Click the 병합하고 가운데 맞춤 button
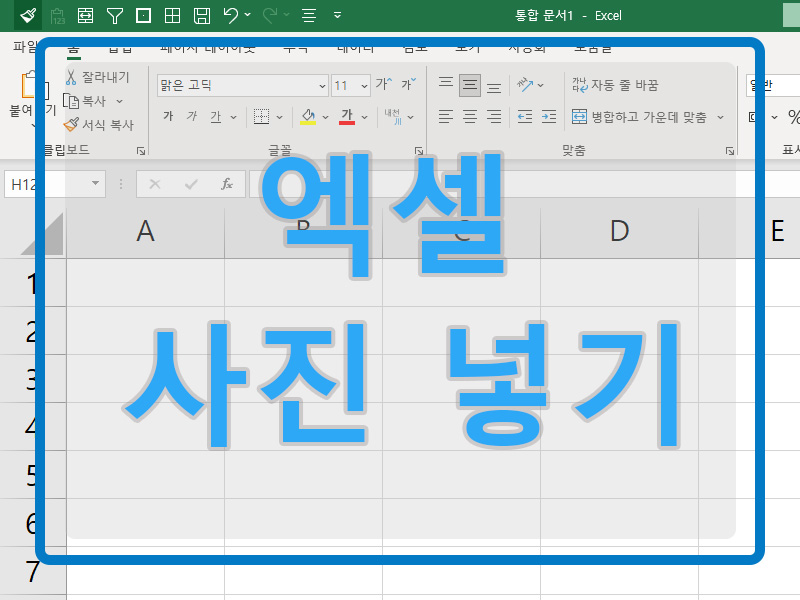 [x=639, y=117]
